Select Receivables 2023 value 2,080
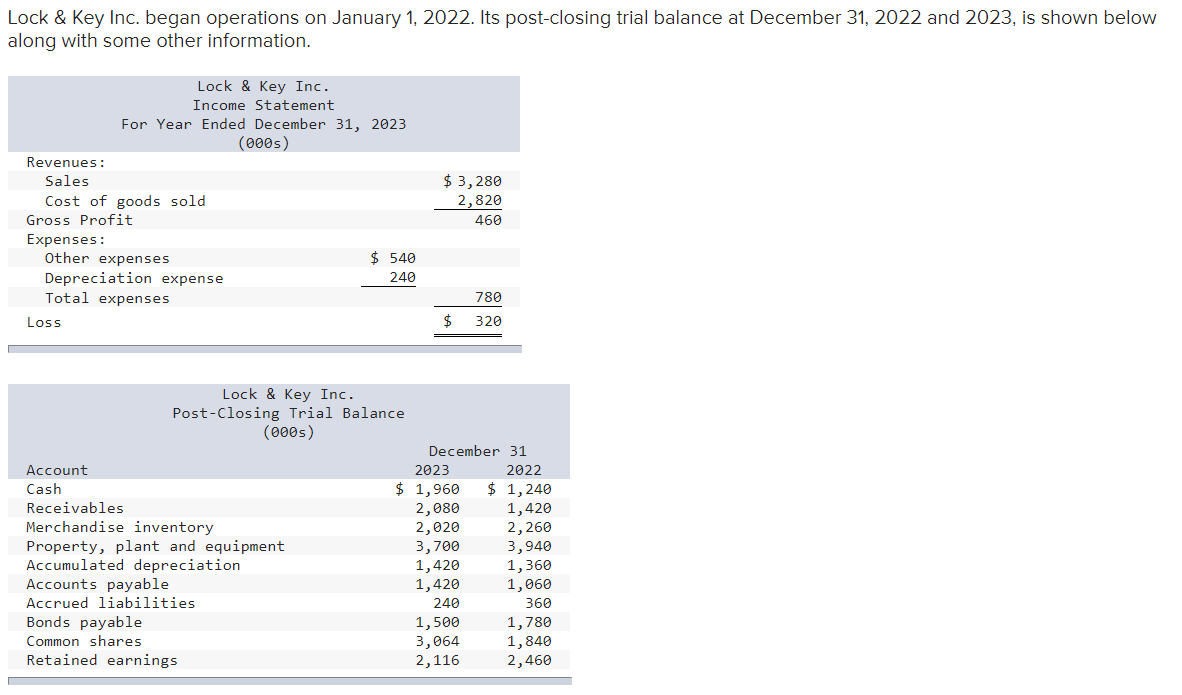 (437, 509)
